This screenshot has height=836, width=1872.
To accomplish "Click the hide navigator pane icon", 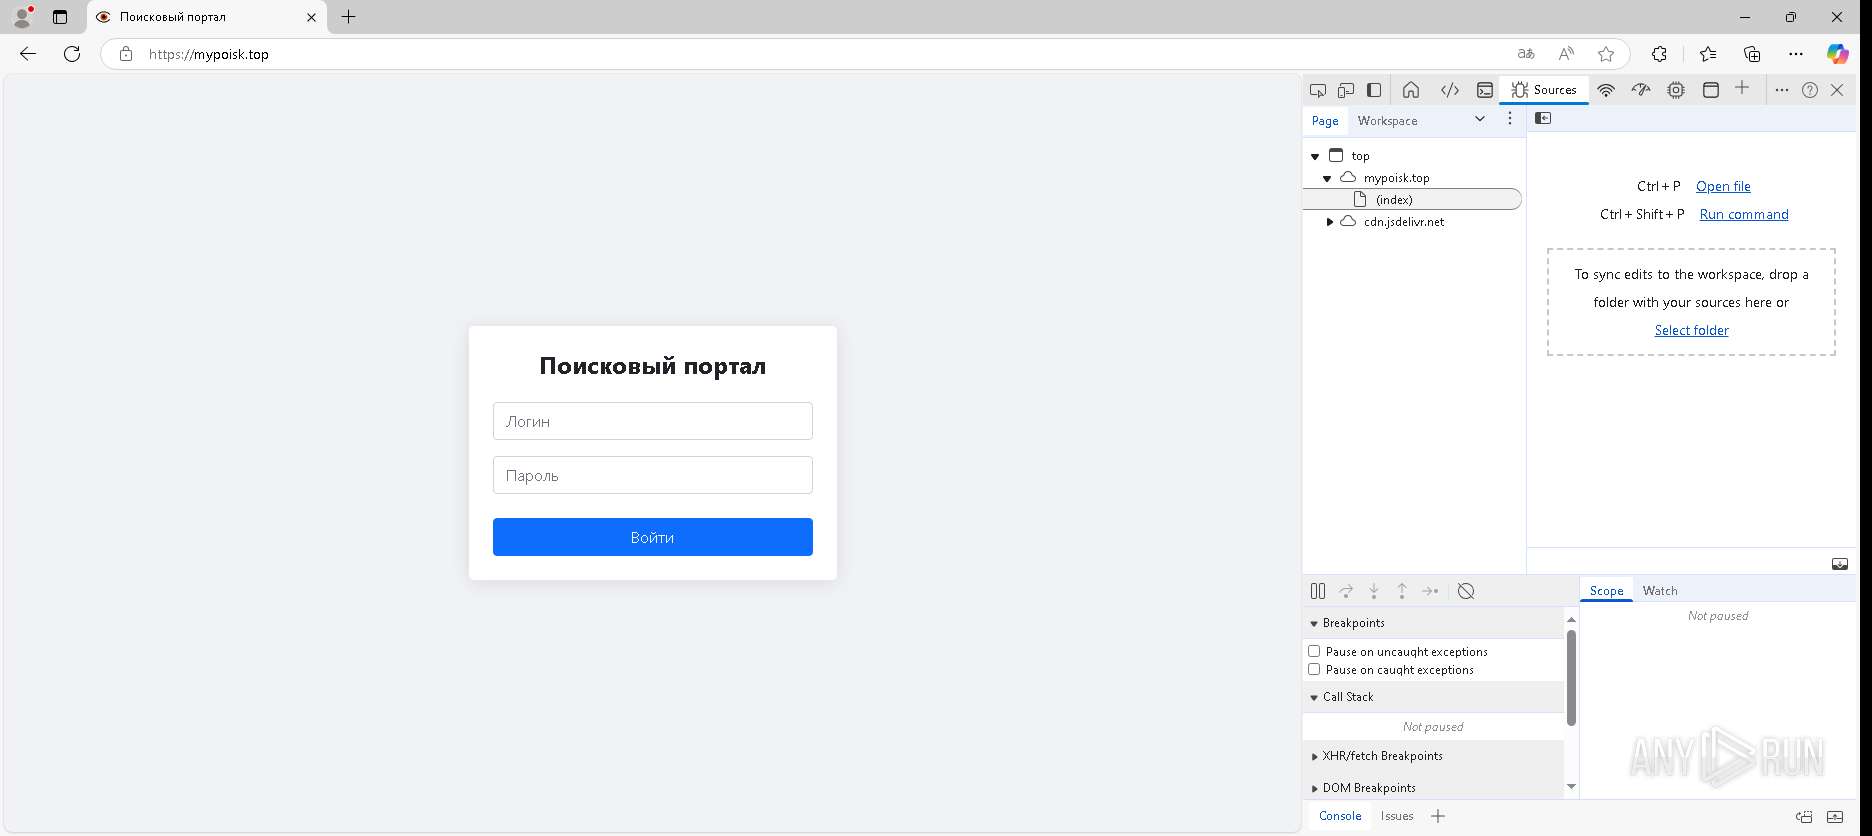I will tap(1543, 118).
